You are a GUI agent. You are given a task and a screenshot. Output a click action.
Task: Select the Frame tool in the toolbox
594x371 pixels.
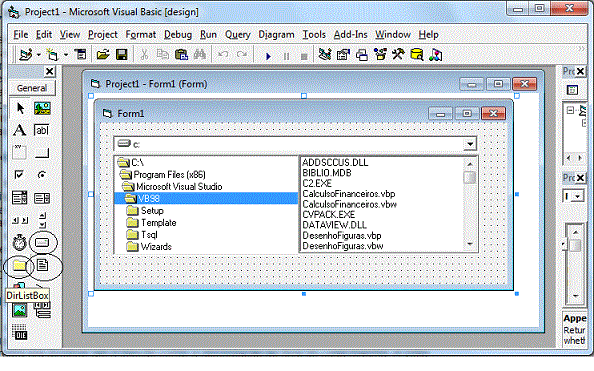click(20, 152)
